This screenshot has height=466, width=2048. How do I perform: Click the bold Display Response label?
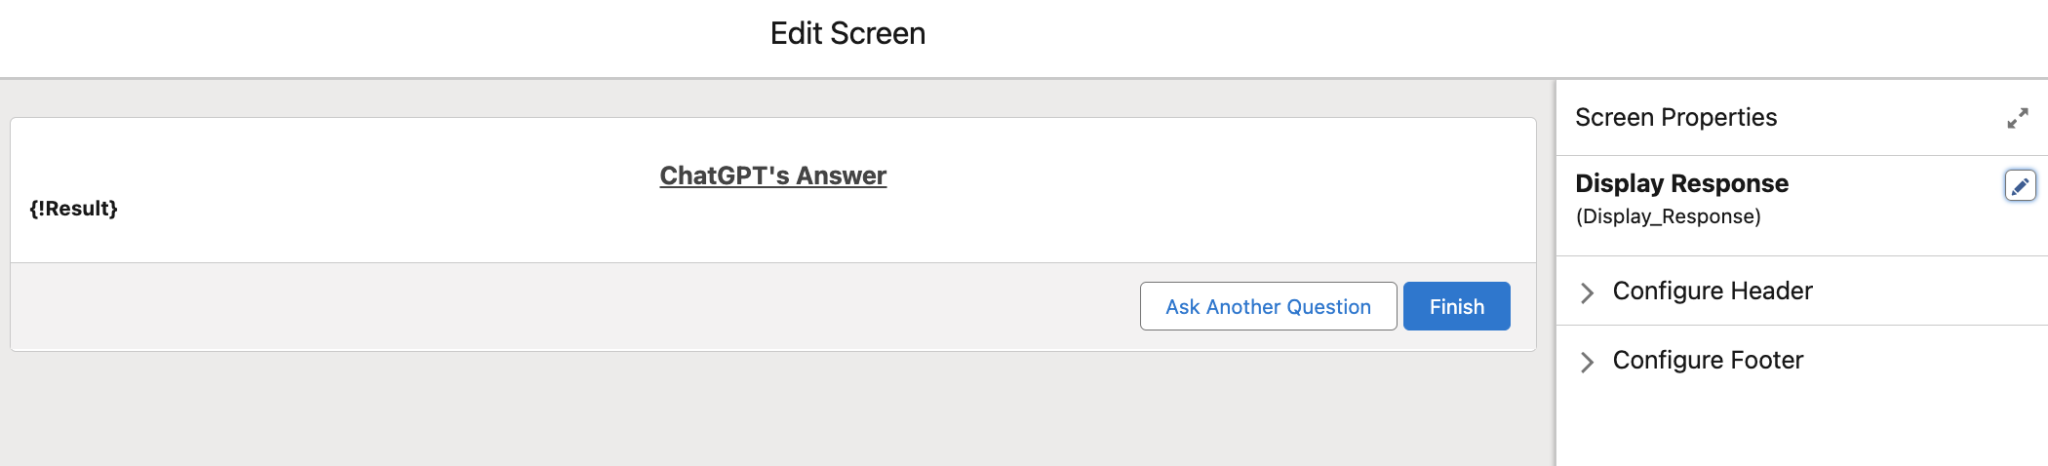1681,184
